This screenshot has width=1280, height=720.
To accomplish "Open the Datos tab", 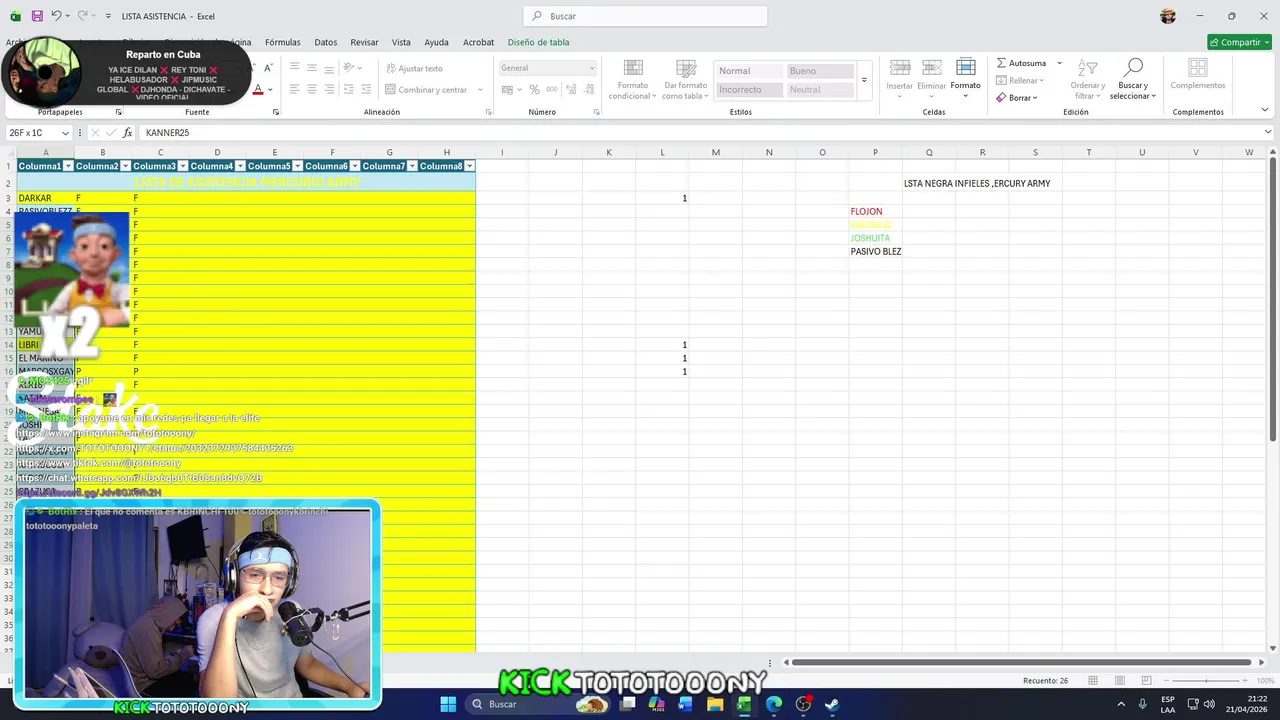I will click(x=326, y=42).
